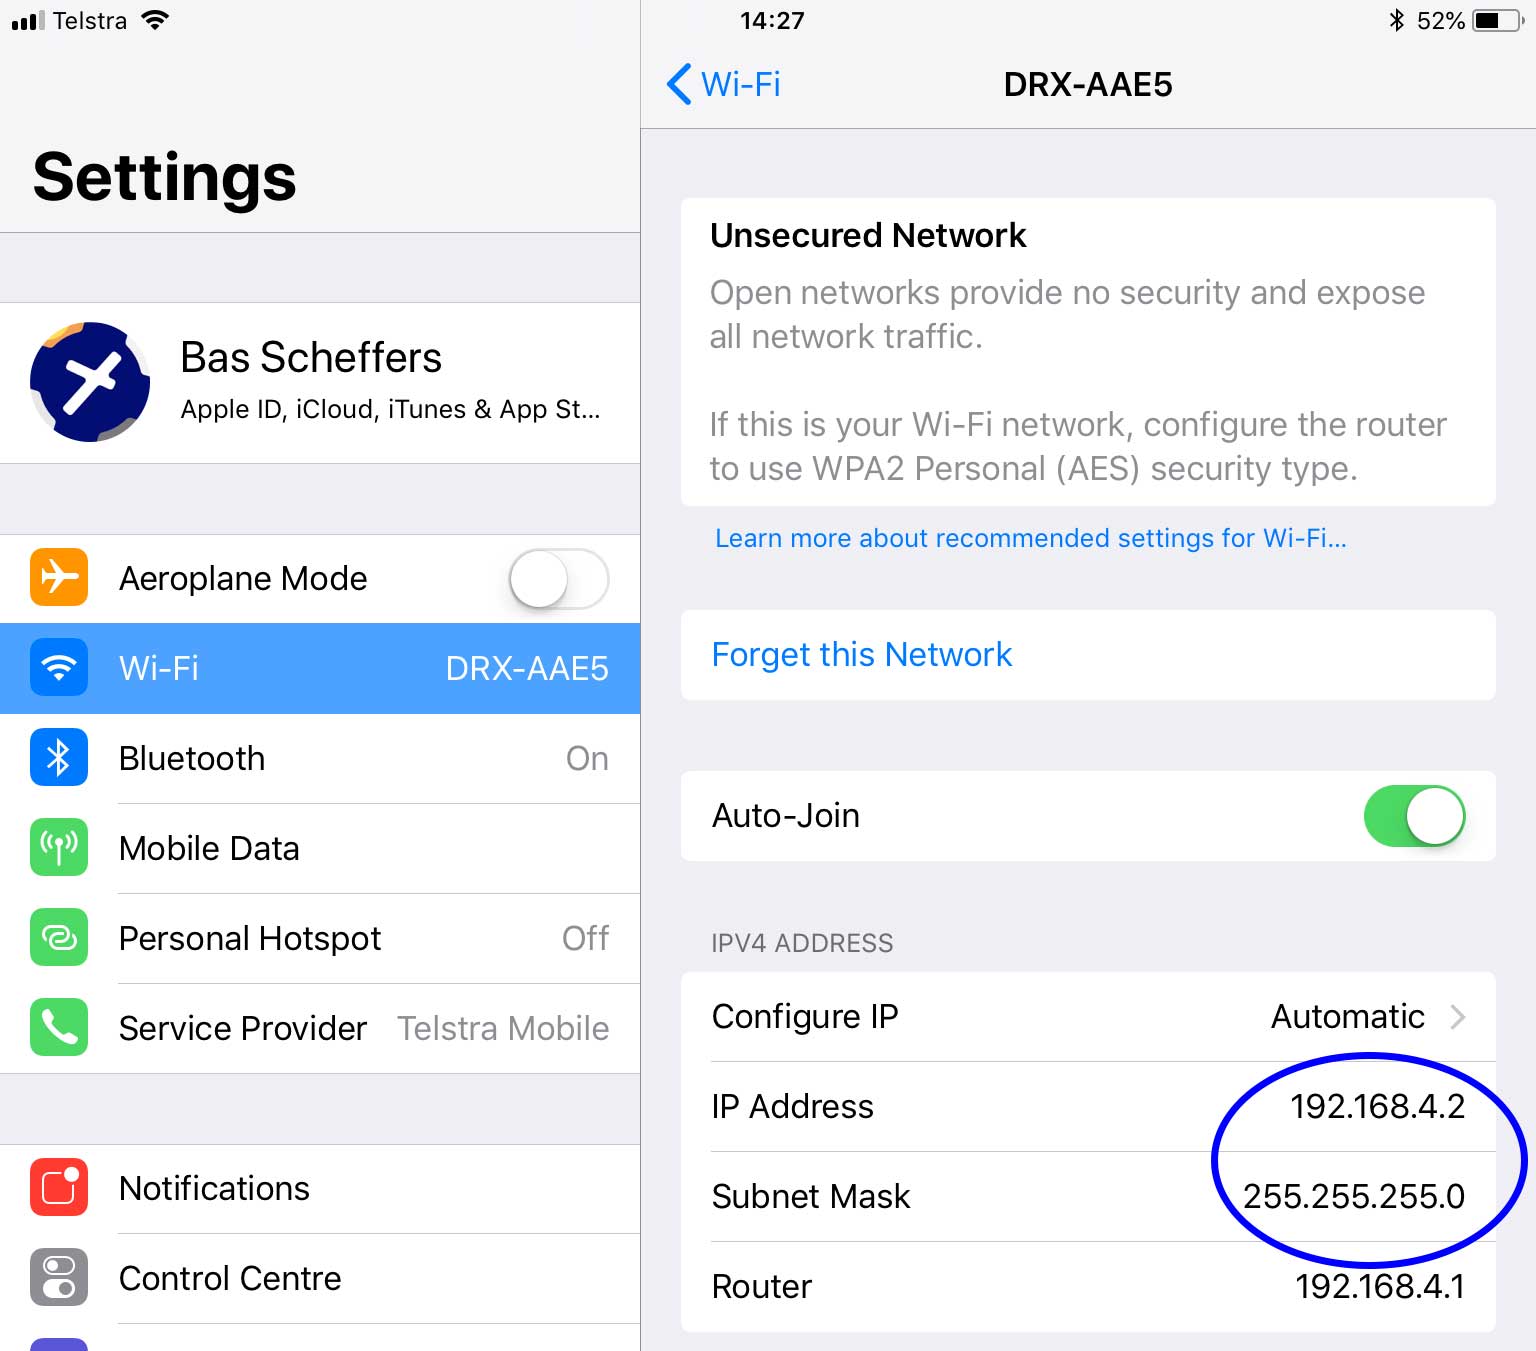Tap the Bluetooth icon in settings list

59,757
